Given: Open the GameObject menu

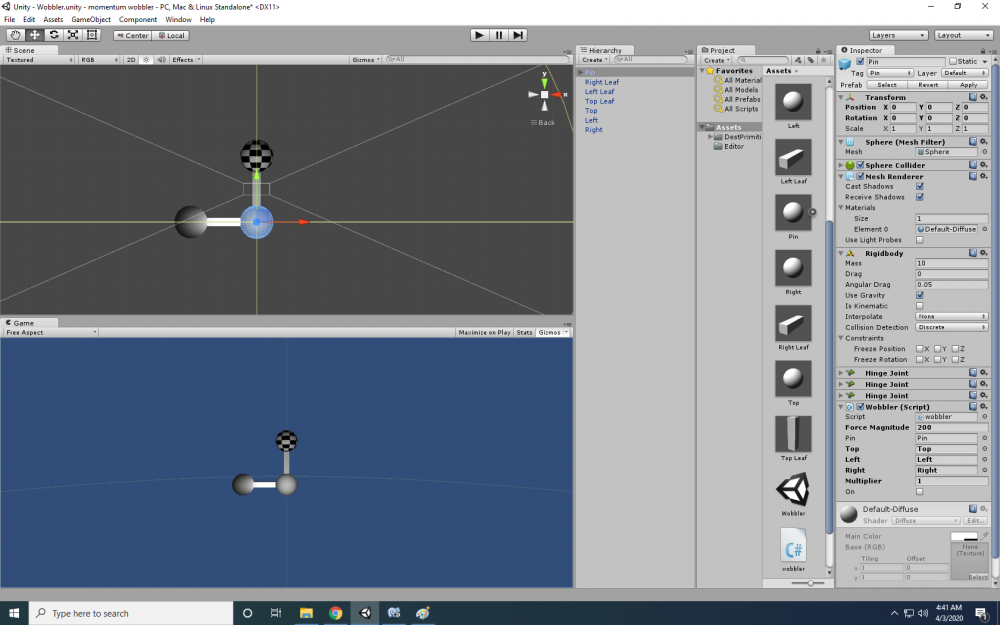Looking at the screenshot, I should click(x=90, y=19).
